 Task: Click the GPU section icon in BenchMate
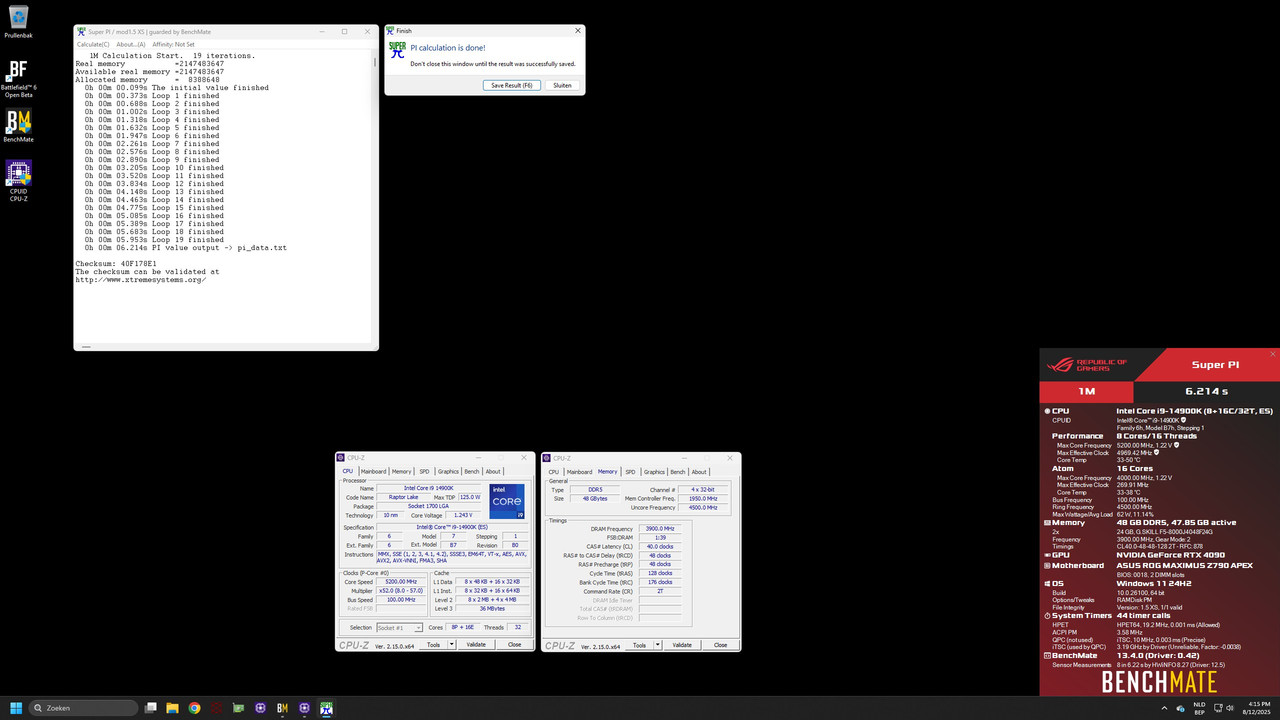click(x=1047, y=554)
